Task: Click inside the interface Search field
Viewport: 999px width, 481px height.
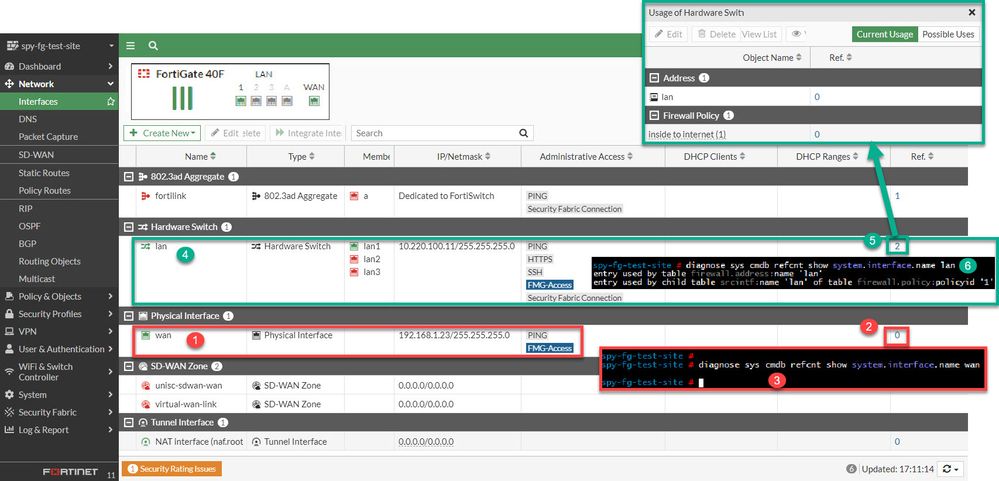Action: click(436, 133)
